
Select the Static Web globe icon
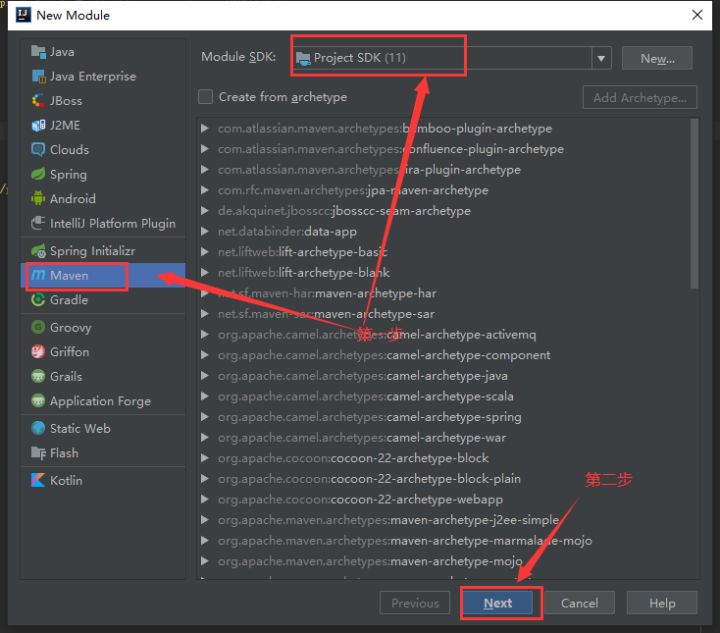38,428
